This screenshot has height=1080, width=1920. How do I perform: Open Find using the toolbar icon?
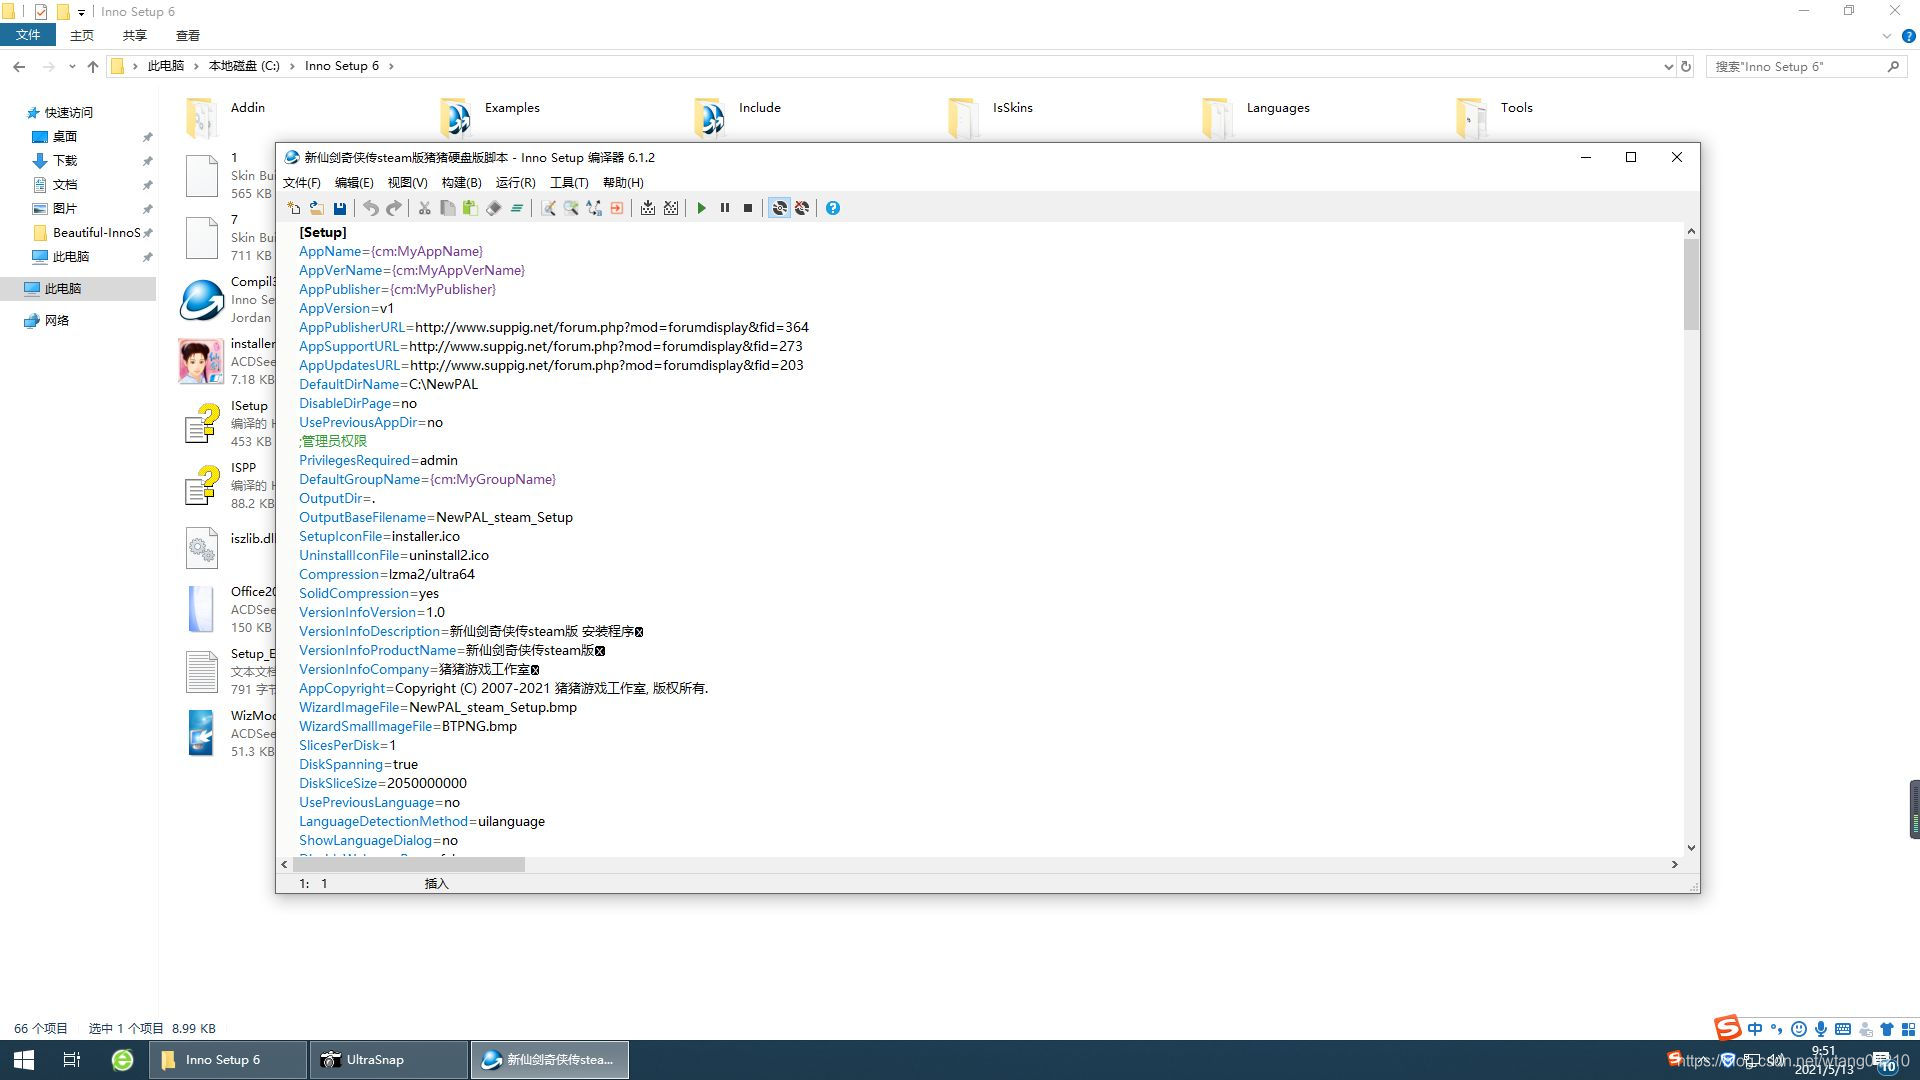point(548,208)
